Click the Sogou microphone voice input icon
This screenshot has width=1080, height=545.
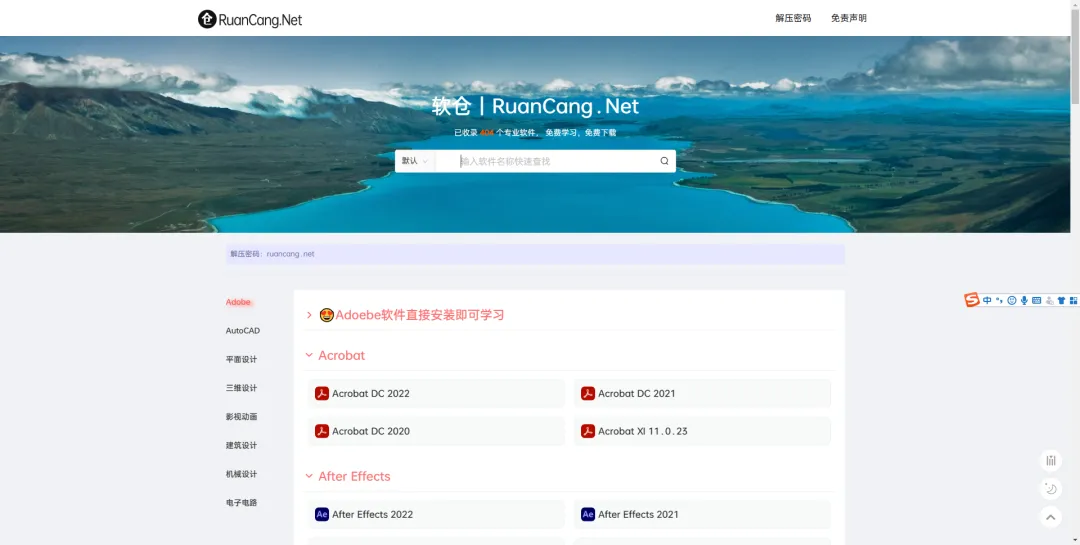(1024, 300)
